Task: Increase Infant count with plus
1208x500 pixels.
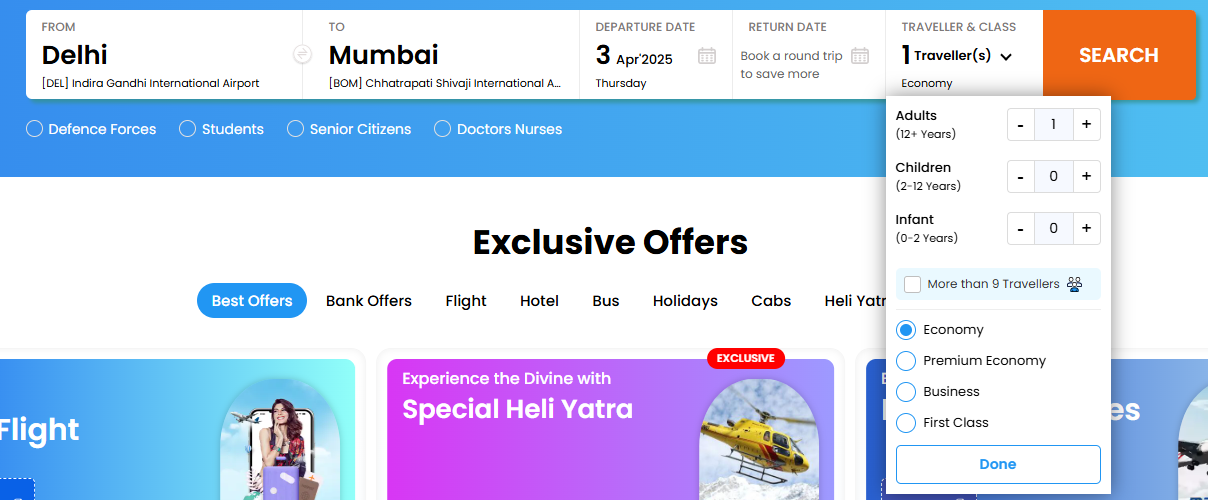Action: 1086,229
